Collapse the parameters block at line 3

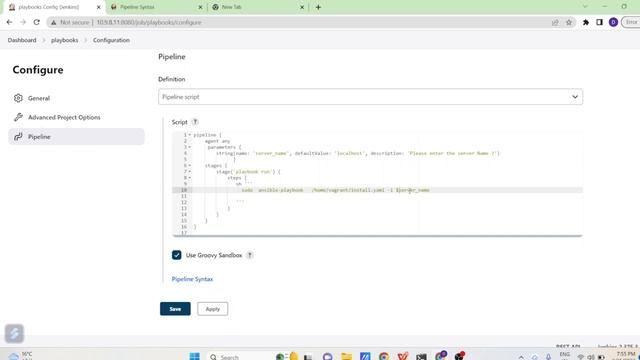(x=190, y=147)
